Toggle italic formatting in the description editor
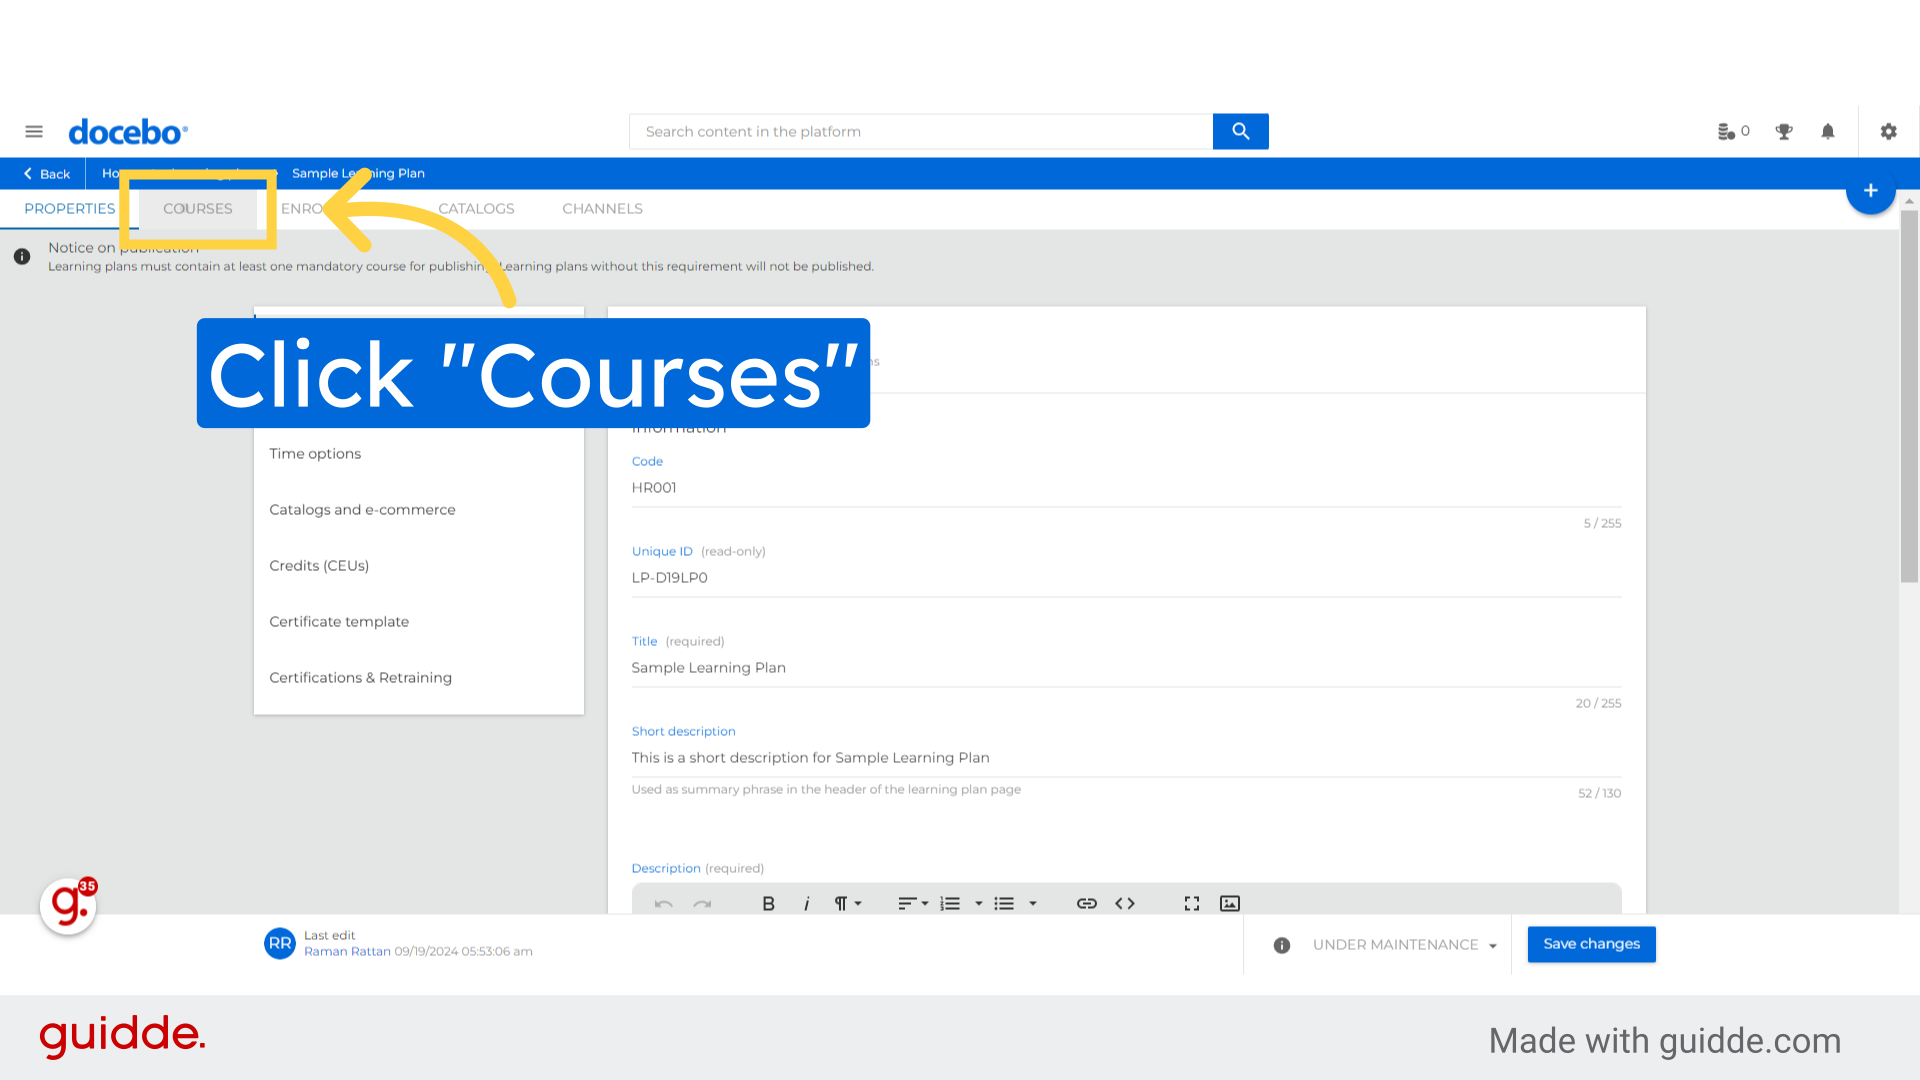The width and height of the screenshot is (1920, 1080). (806, 903)
